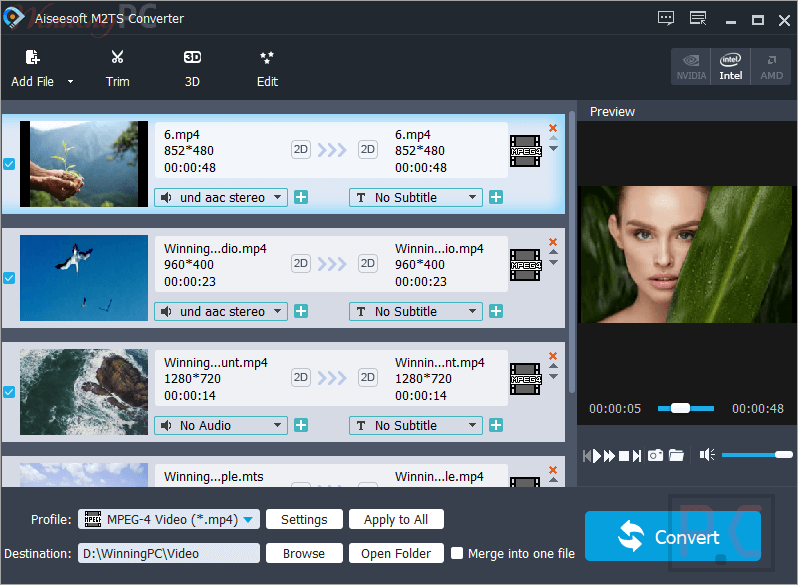Uncheck the Winning...unt.mp4 file checkbox
Image resolution: width=798 pixels, height=585 pixels.
pos(9,392)
